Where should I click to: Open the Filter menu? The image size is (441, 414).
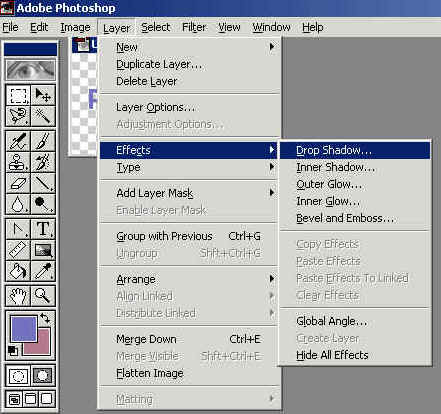[x=194, y=27]
